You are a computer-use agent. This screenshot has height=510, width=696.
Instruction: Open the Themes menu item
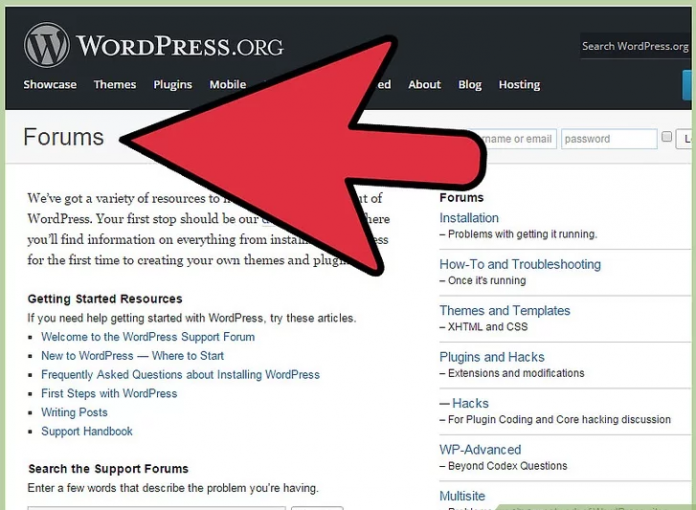click(x=115, y=85)
